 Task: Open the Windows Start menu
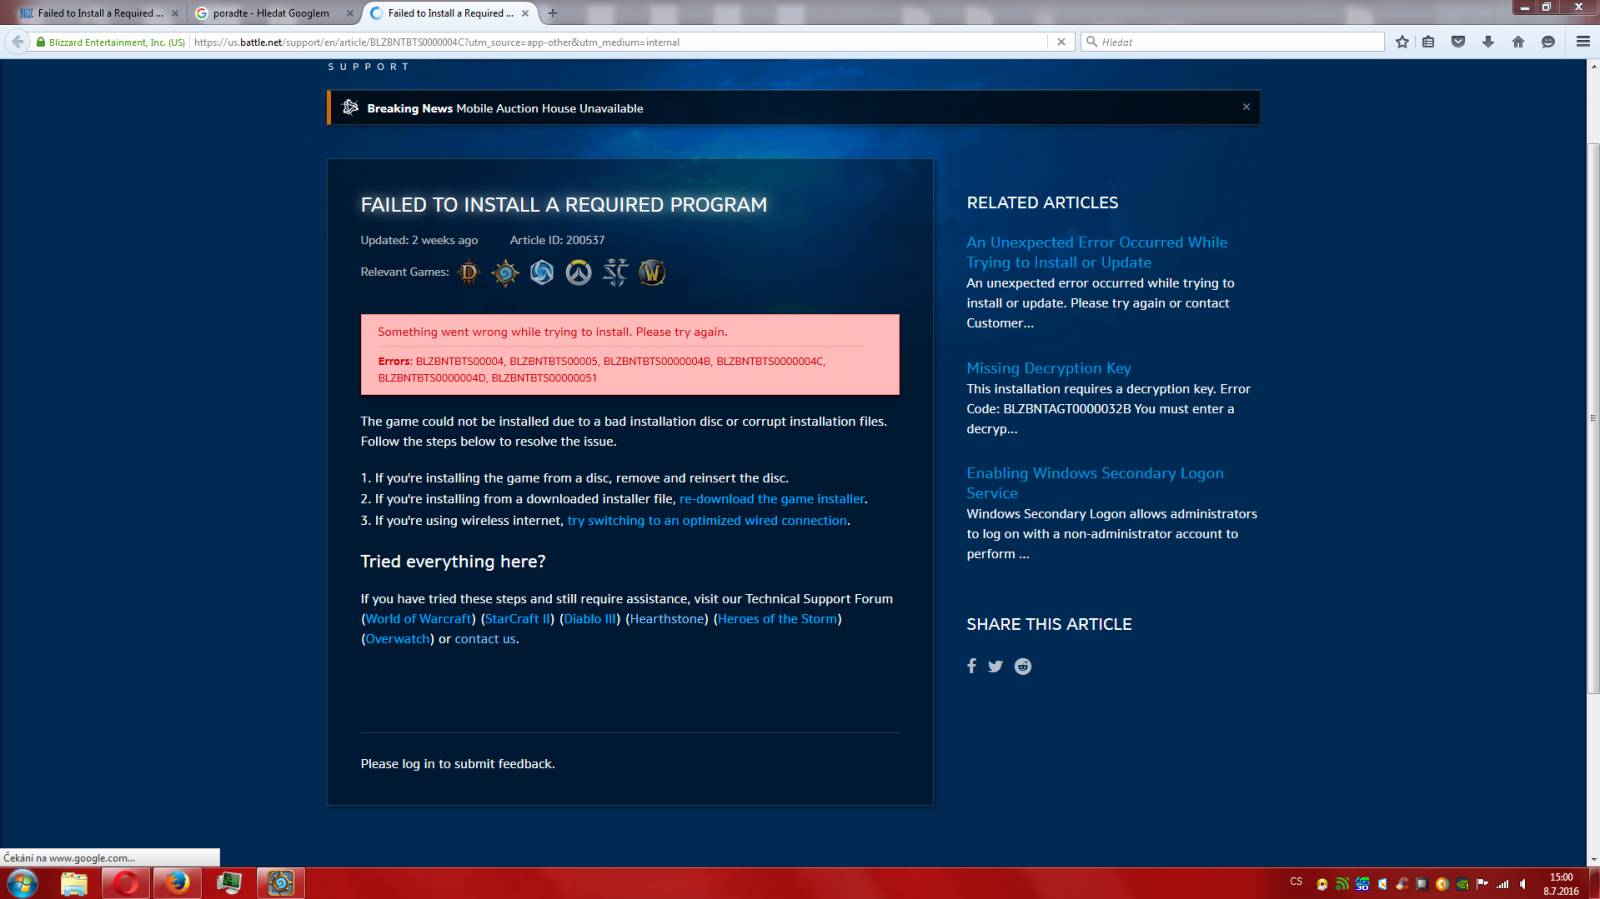click(22, 883)
